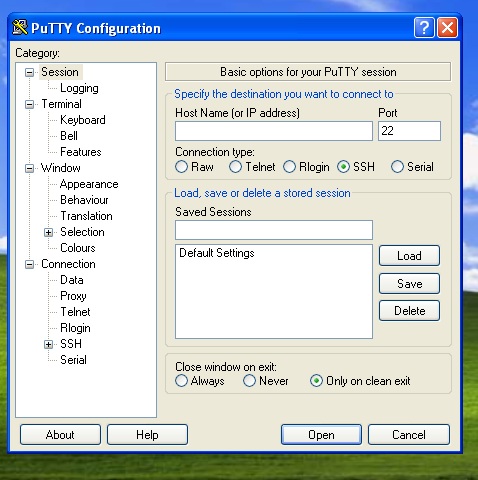This screenshot has width=478, height=480.
Task: Open the Window category
Action: click(x=61, y=168)
